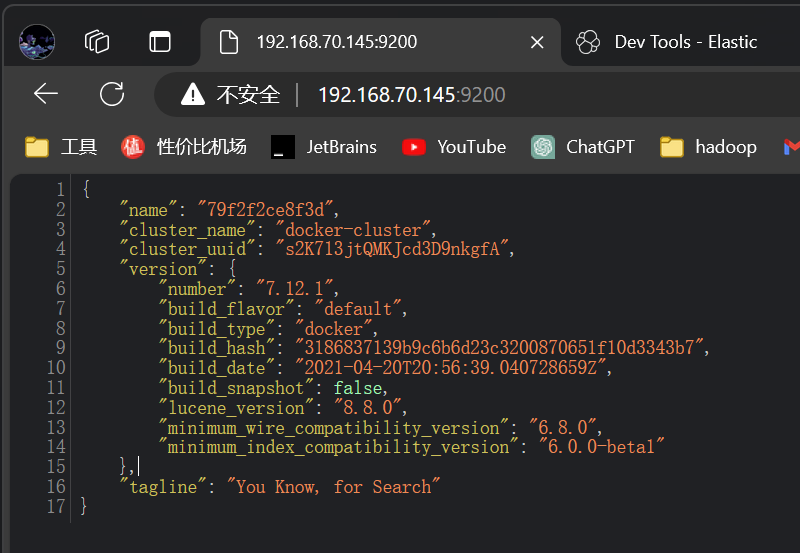800x553 pixels.
Task: Open the tab actions menu icon
Action: pyautogui.click(x=160, y=41)
